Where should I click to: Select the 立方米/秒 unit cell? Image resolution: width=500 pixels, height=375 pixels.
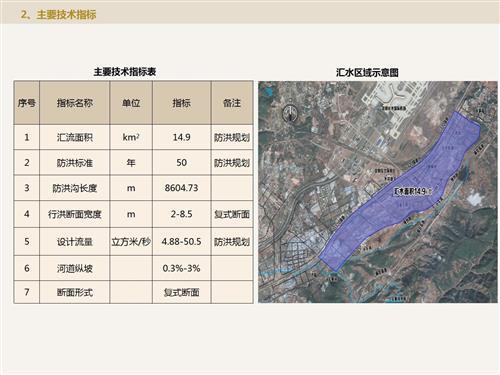coord(131,242)
